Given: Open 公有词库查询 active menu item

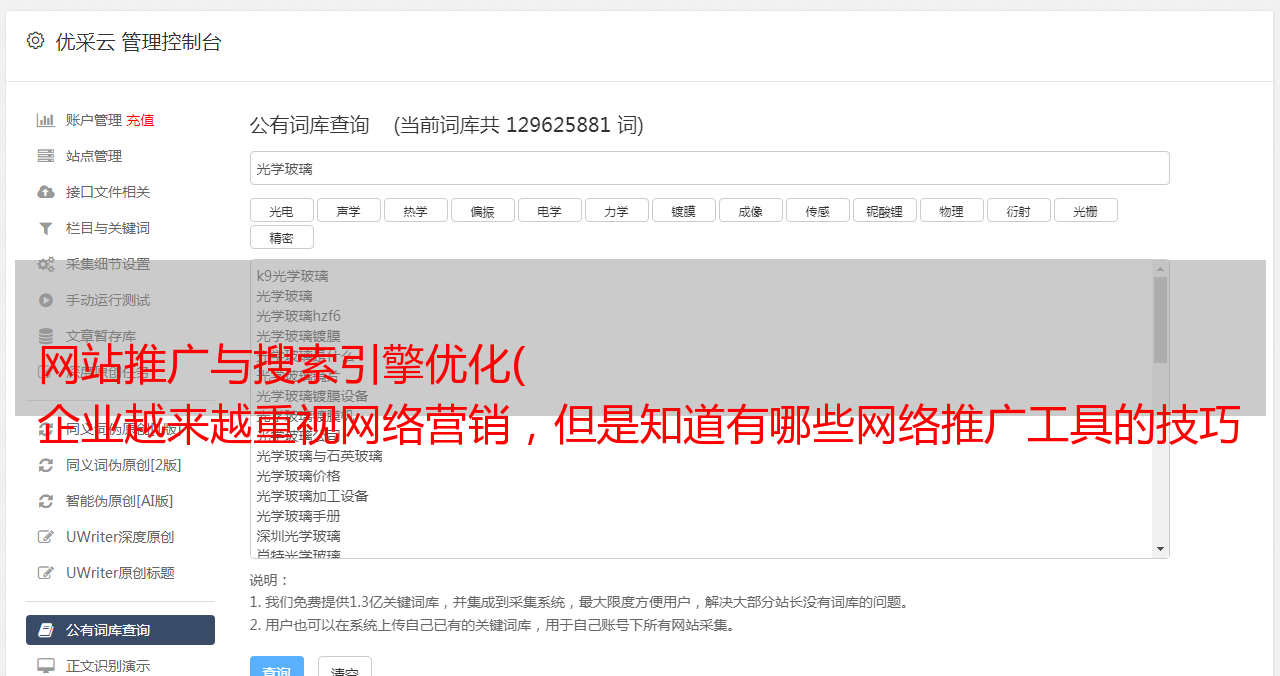Looking at the screenshot, I should tap(120, 630).
